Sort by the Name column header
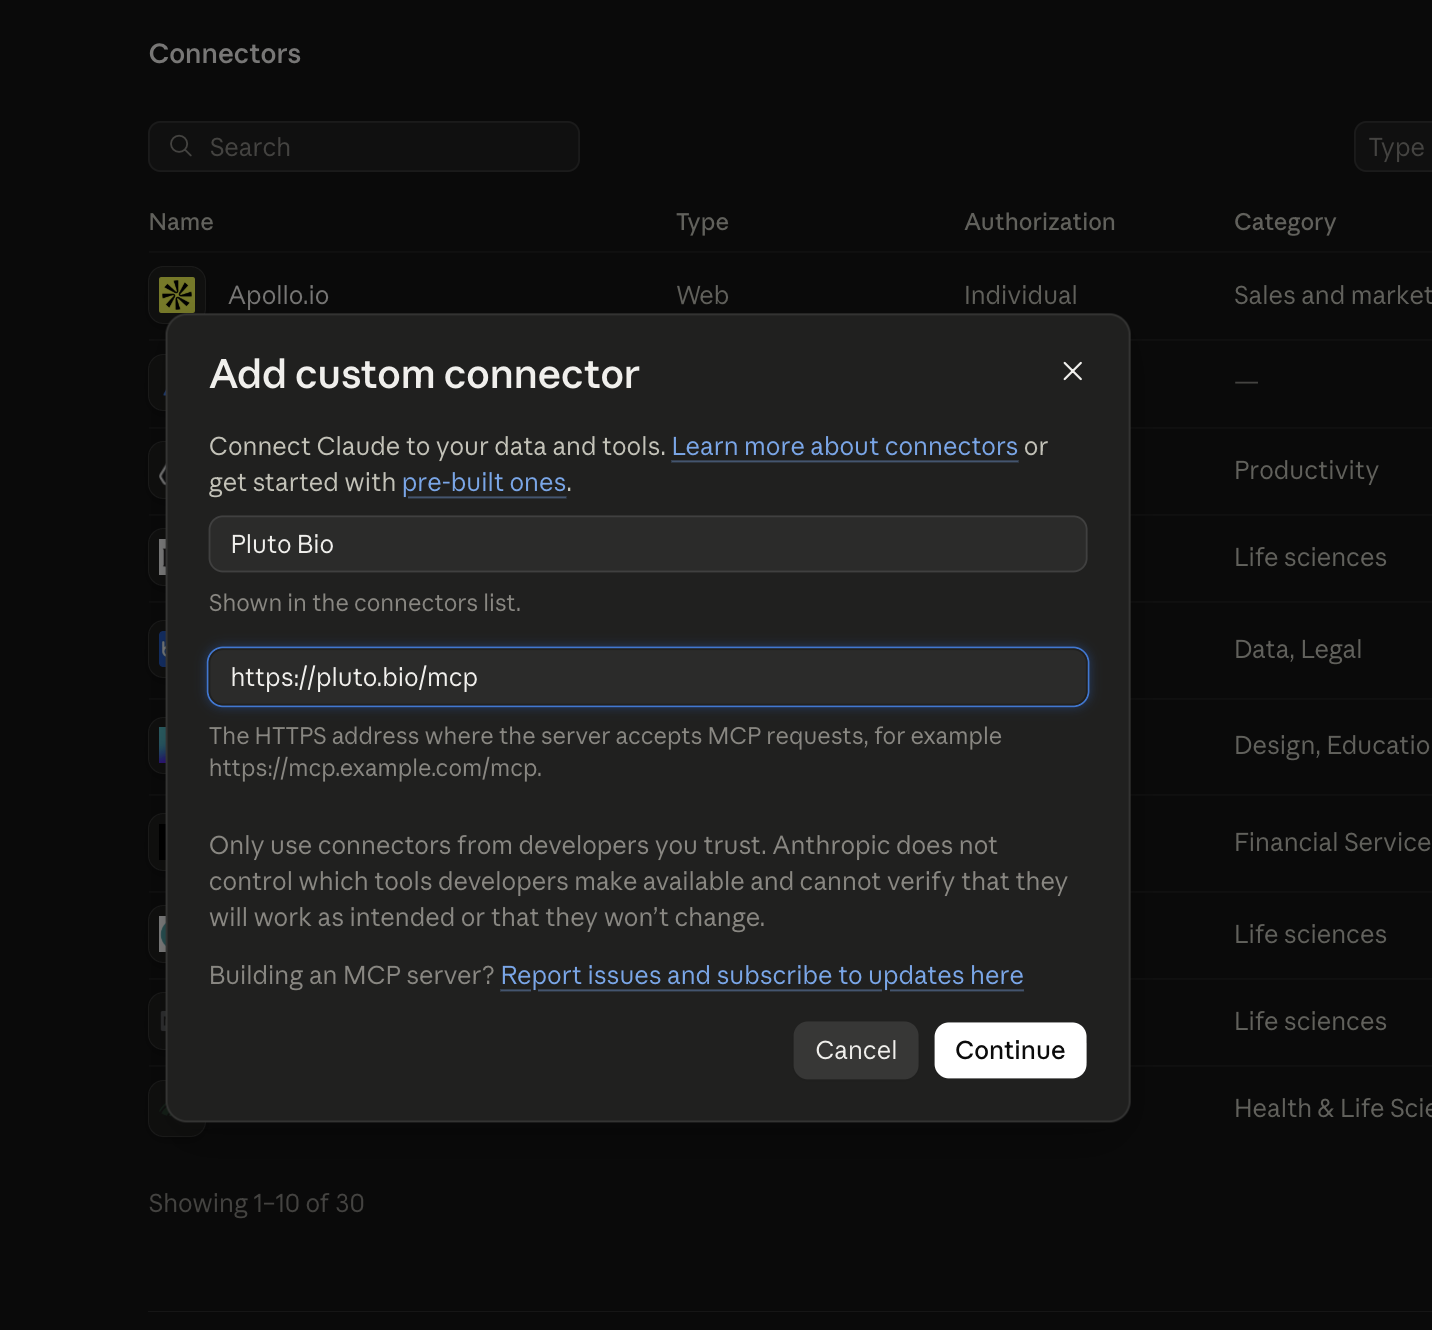This screenshot has height=1330, width=1432. [181, 222]
